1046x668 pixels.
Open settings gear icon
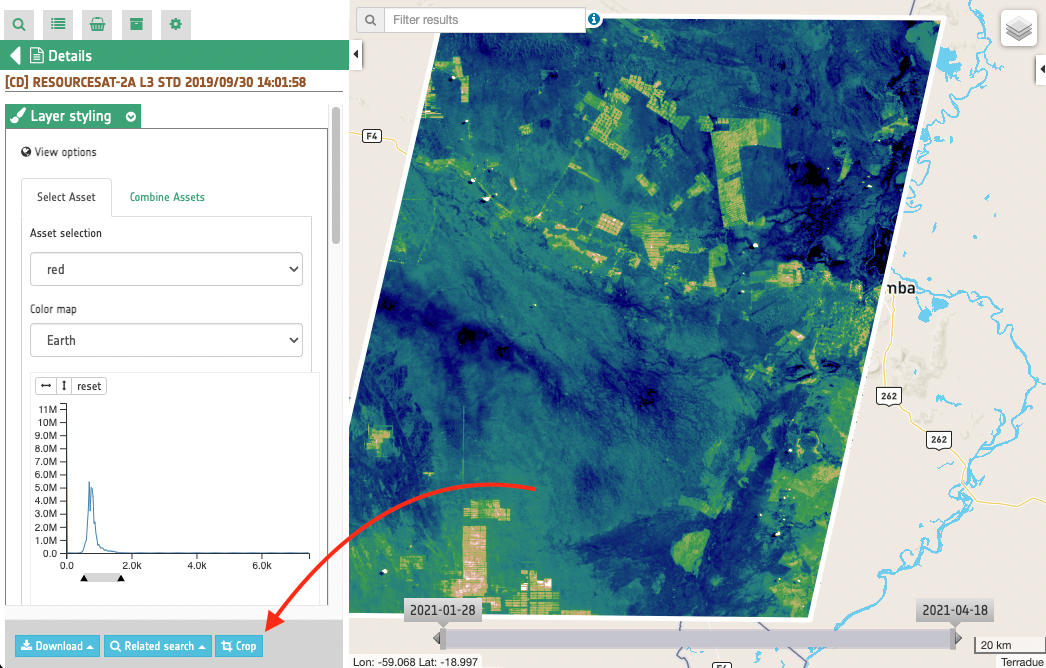pyautogui.click(x=175, y=23)
